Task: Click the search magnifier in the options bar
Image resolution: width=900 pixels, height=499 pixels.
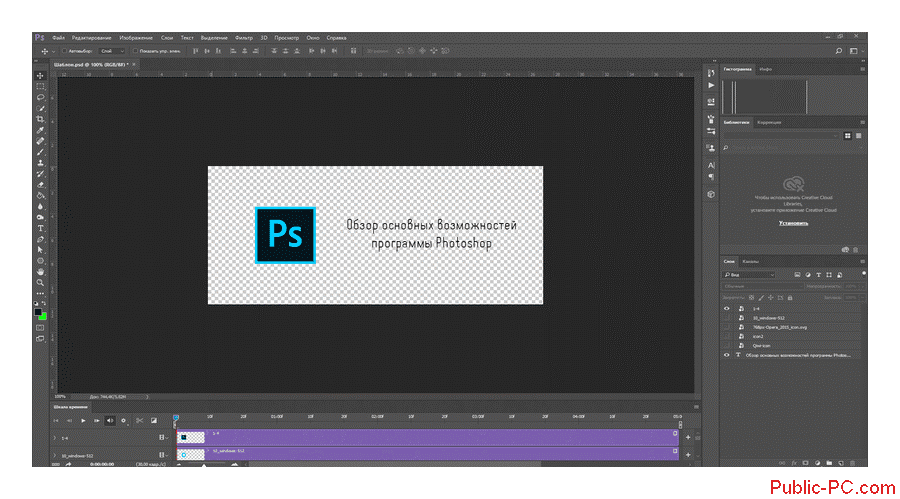Action: click(839, 51)
